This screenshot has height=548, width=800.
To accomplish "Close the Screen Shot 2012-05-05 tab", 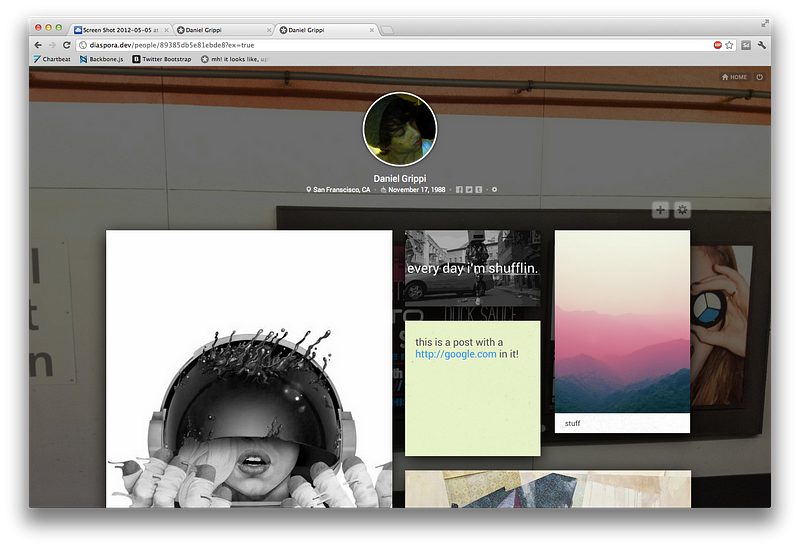I will [x=166, y=30].
